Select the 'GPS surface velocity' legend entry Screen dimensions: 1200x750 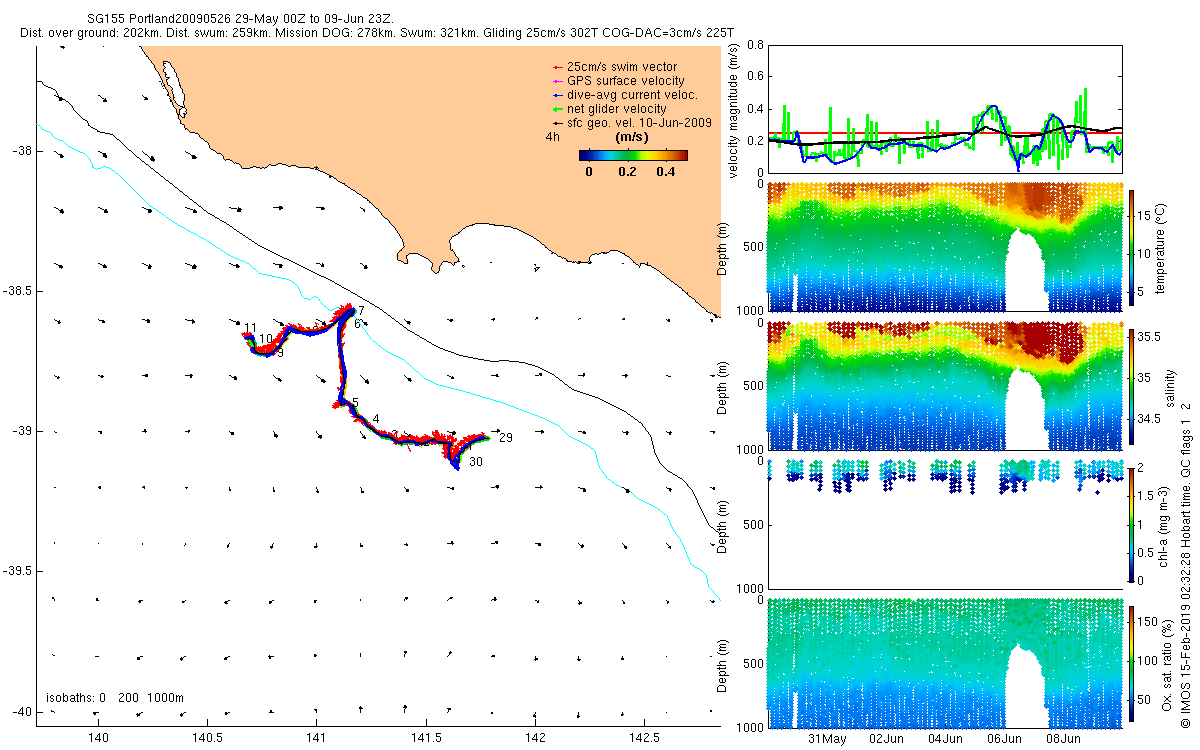coord(618,80)
